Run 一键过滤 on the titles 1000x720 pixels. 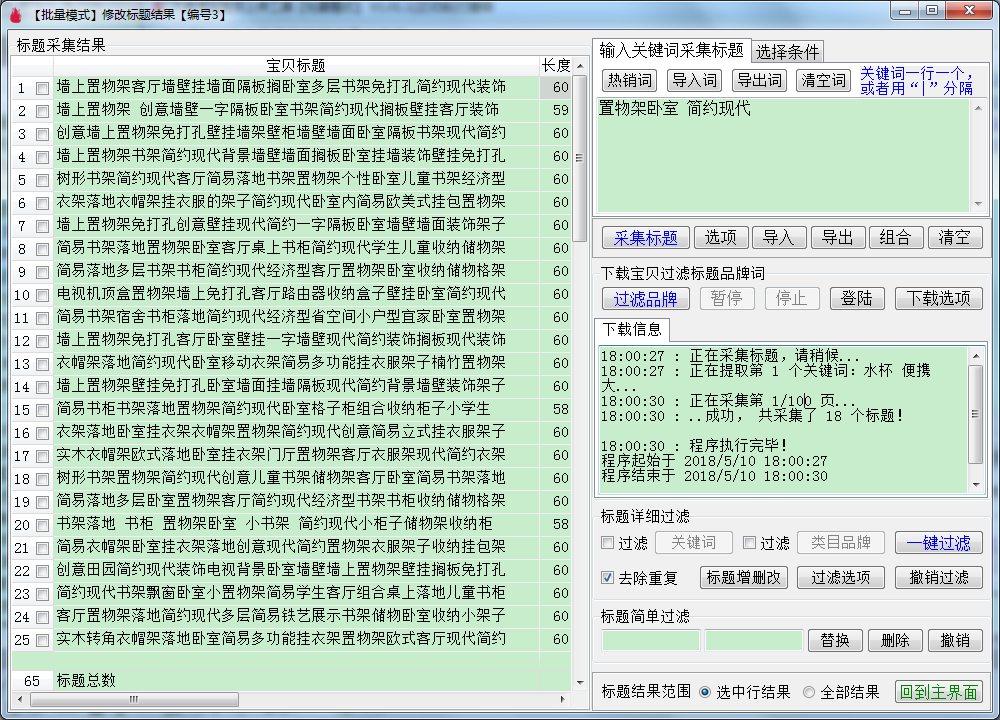coord(938,543)
